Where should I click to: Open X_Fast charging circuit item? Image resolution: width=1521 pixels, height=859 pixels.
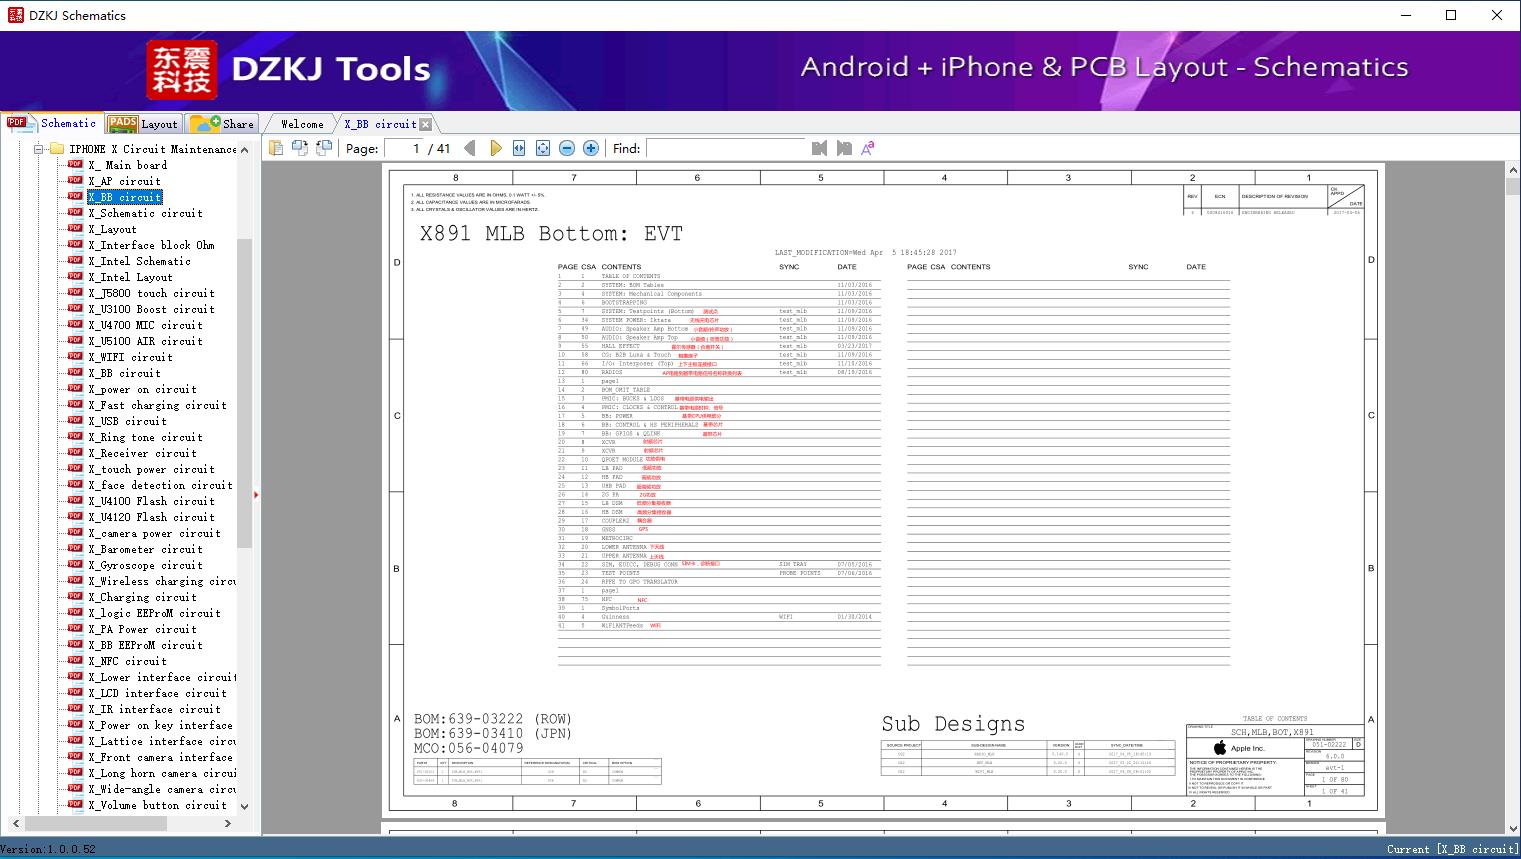point(157,405)
